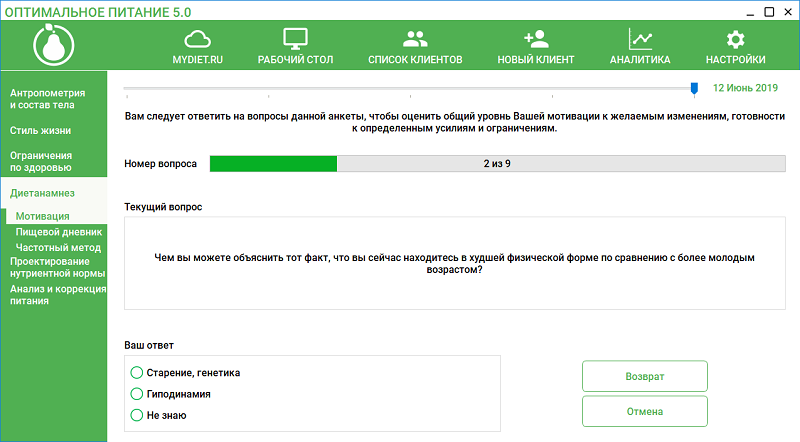Screen dimensions: 800x442
Task: Open 'Ограничения по здоровью' section
Action: tap(41, 161)
